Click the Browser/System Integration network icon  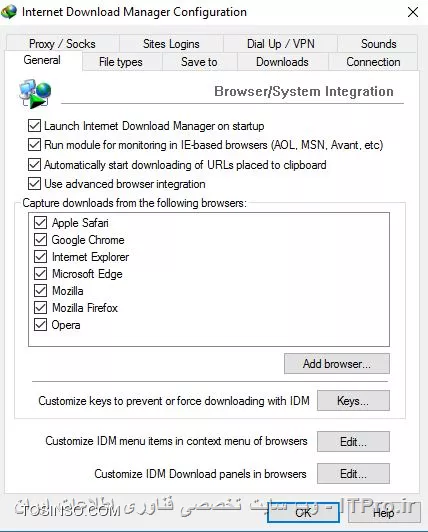pyautogui.click(x=35, y=94)
